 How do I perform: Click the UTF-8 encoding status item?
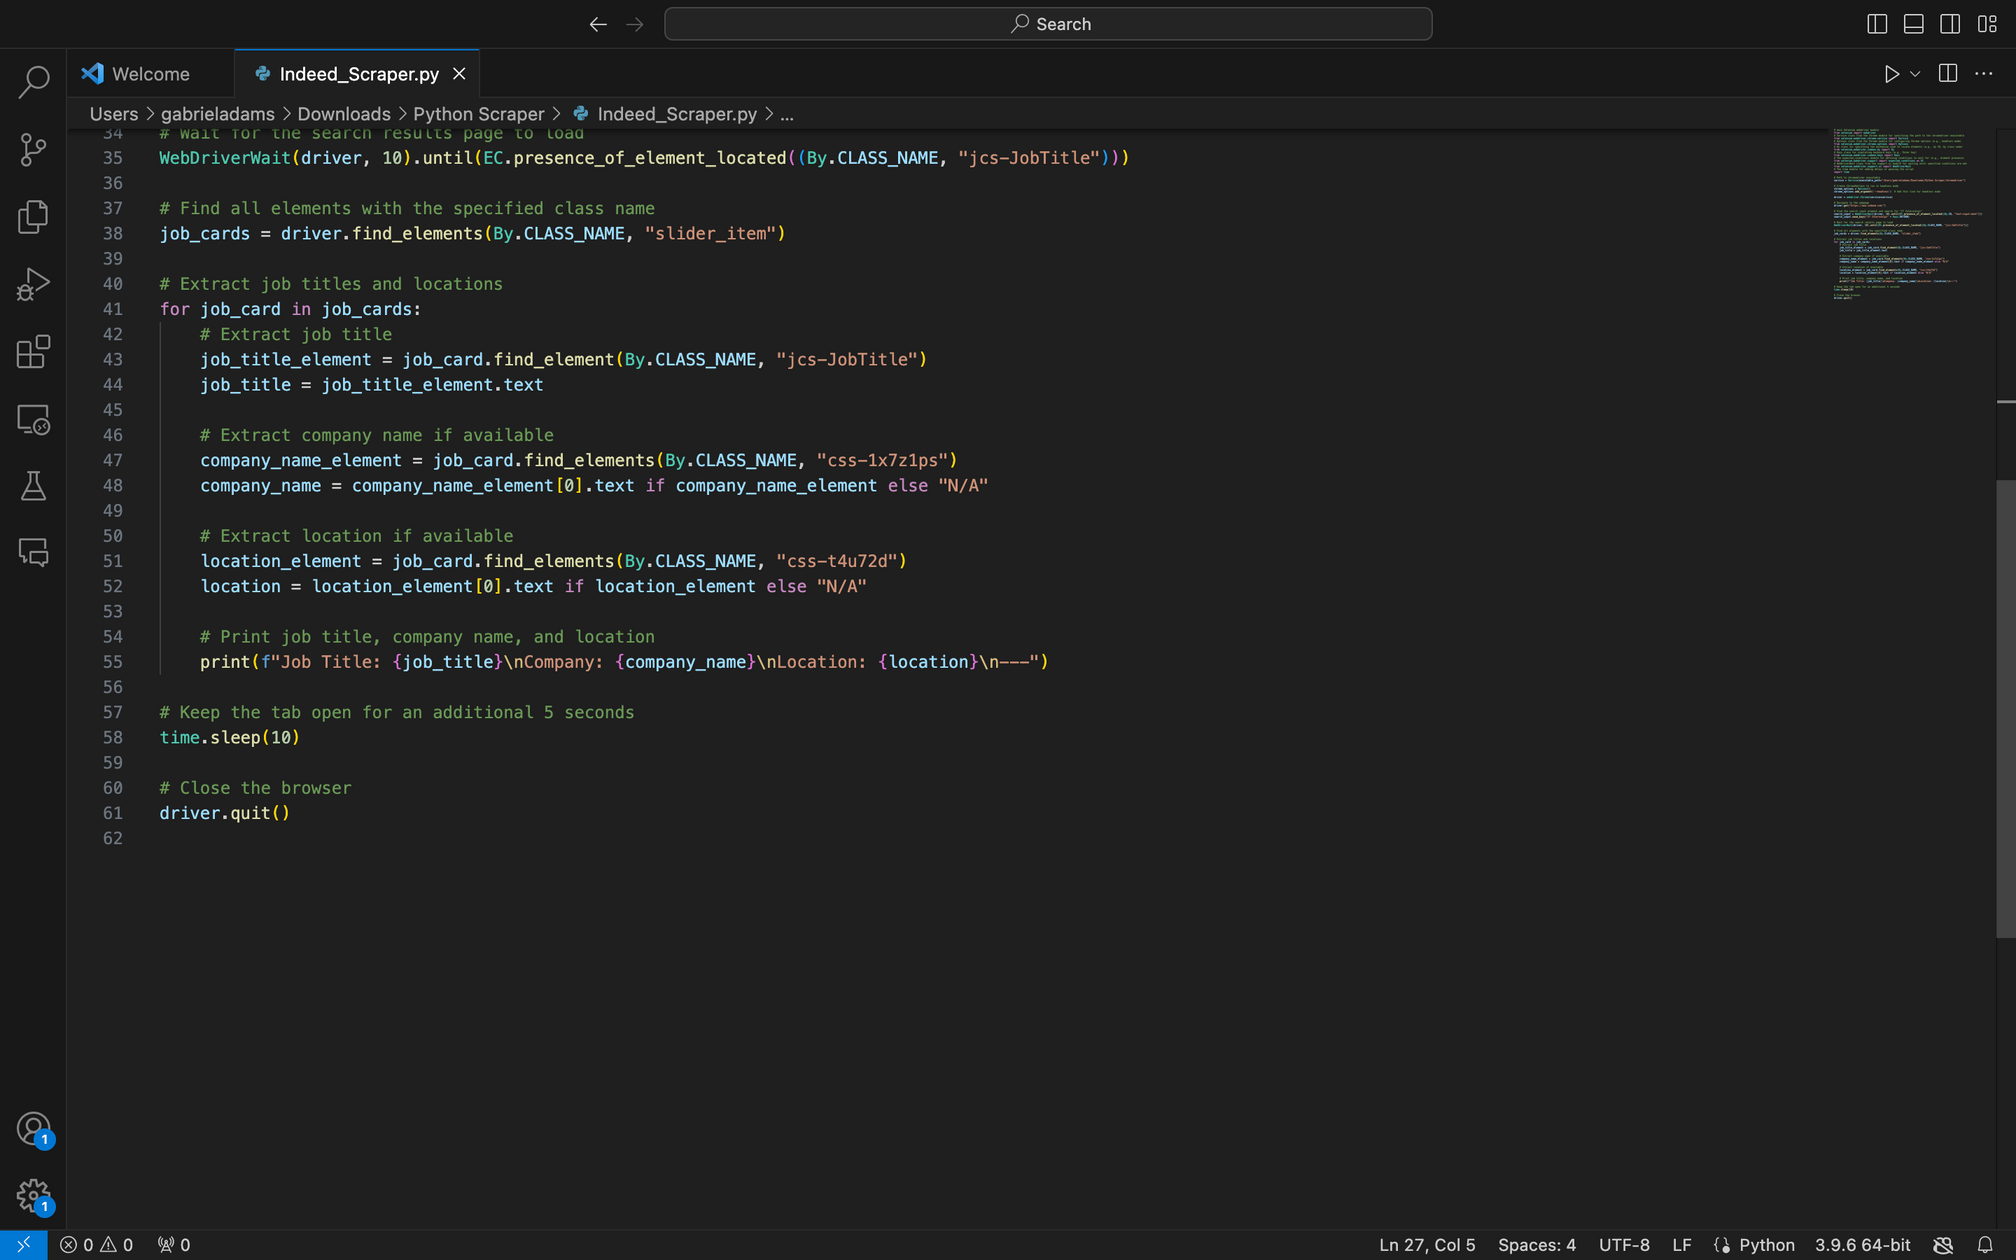point(1623,1245)
